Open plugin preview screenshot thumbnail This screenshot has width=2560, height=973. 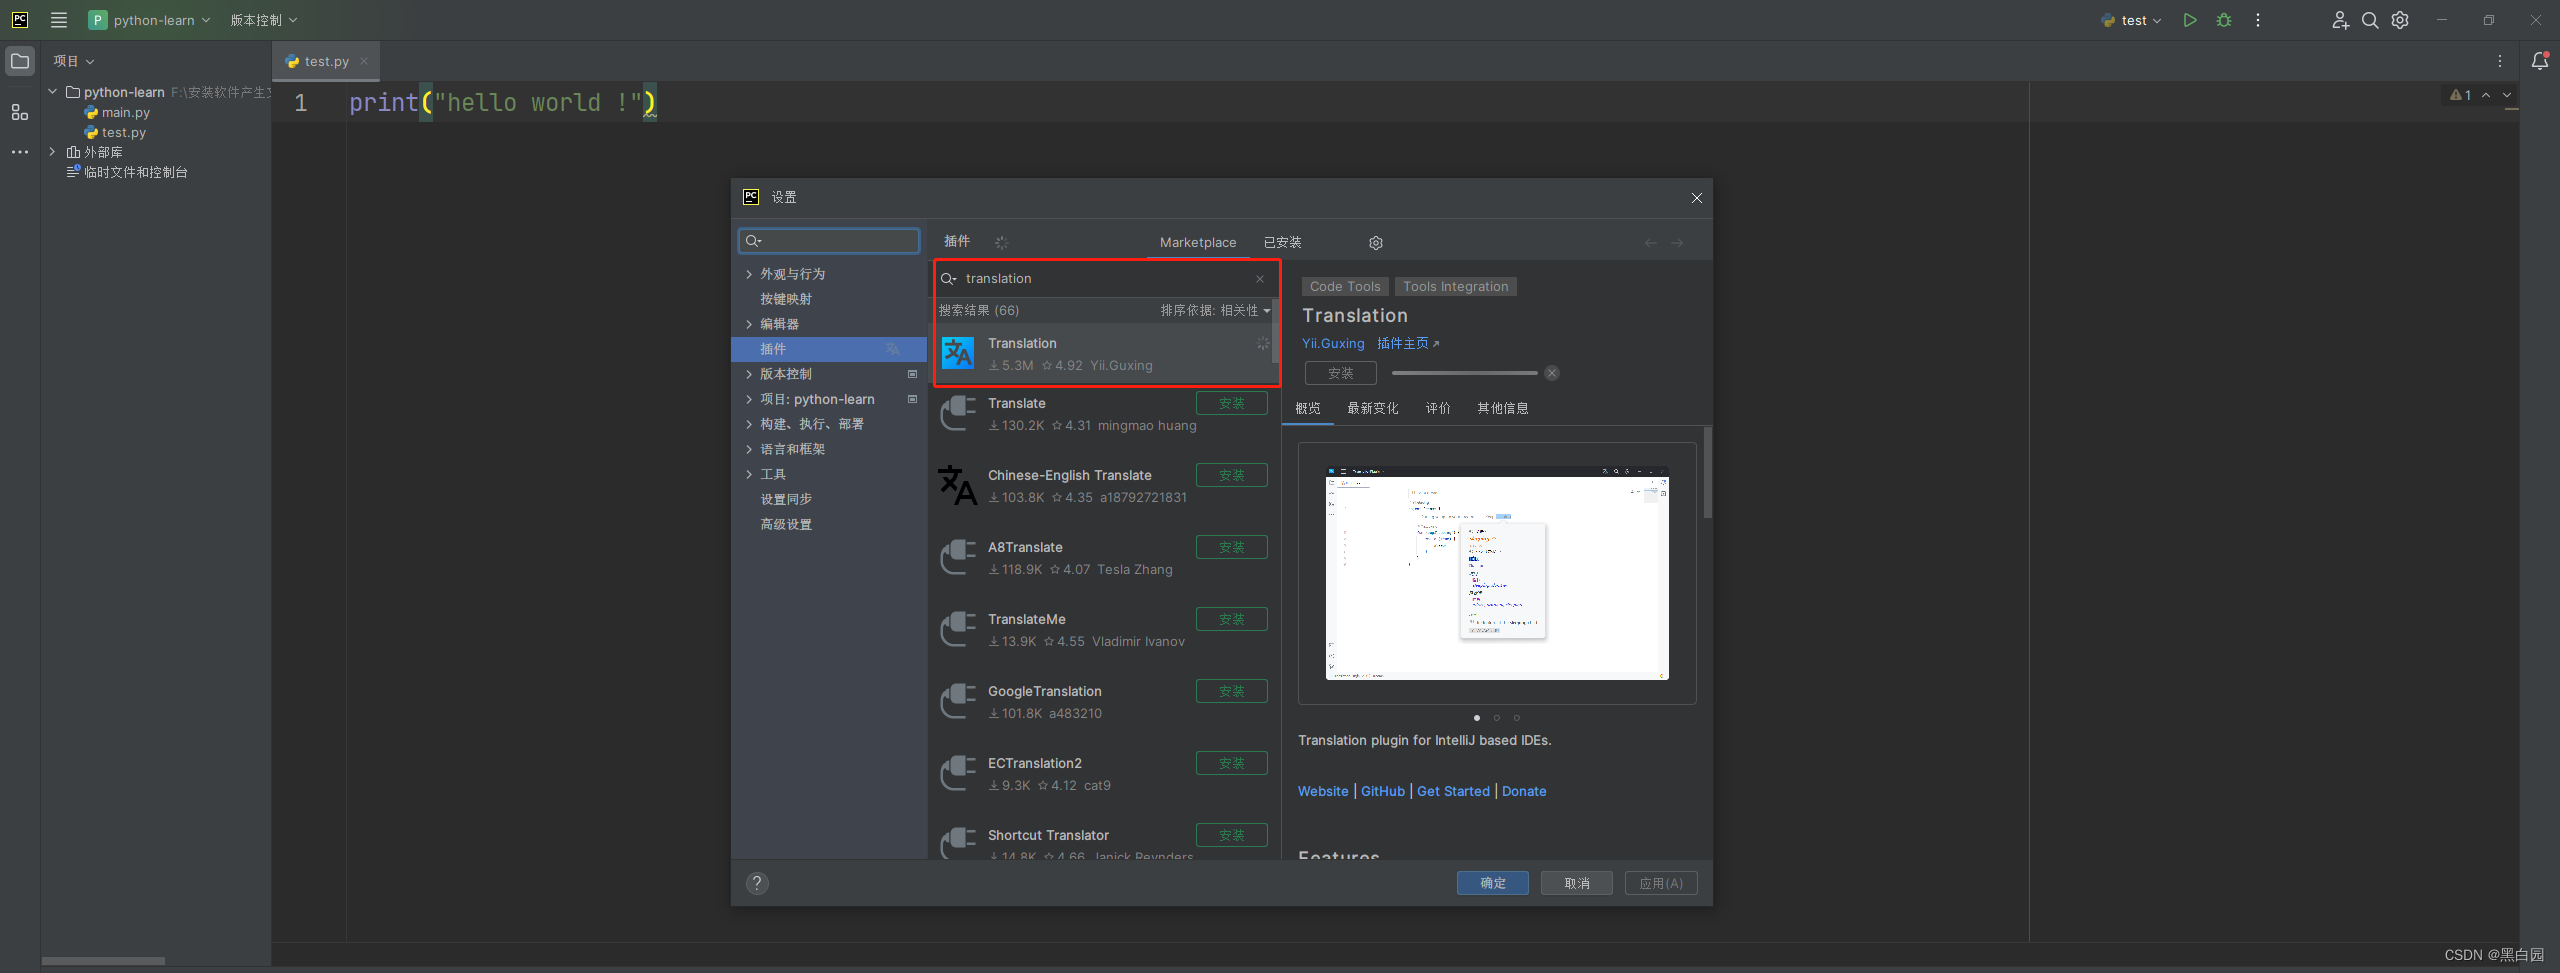[x=1497, y=573]
